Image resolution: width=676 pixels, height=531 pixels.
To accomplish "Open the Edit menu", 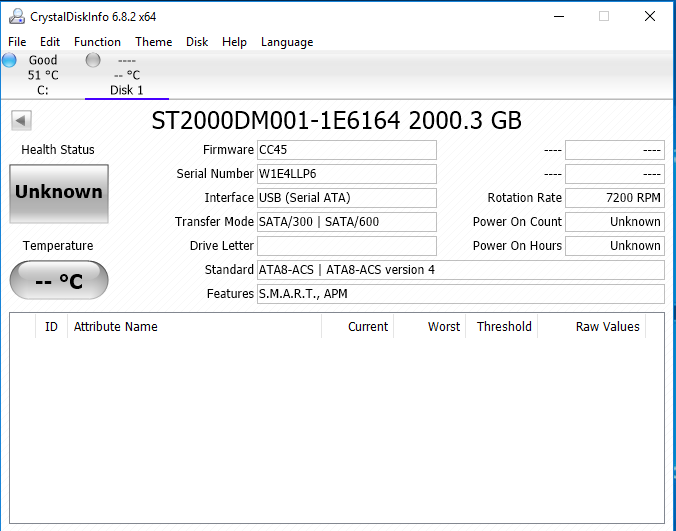I will coord(50,42).
